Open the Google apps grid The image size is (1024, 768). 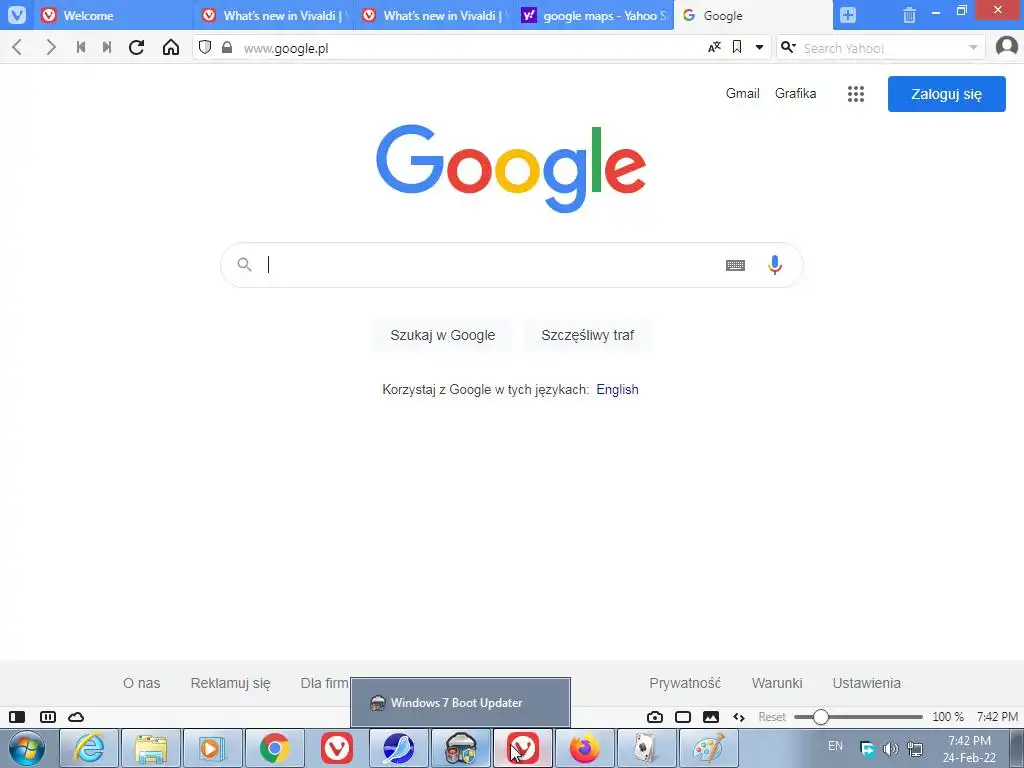(856, 93)
